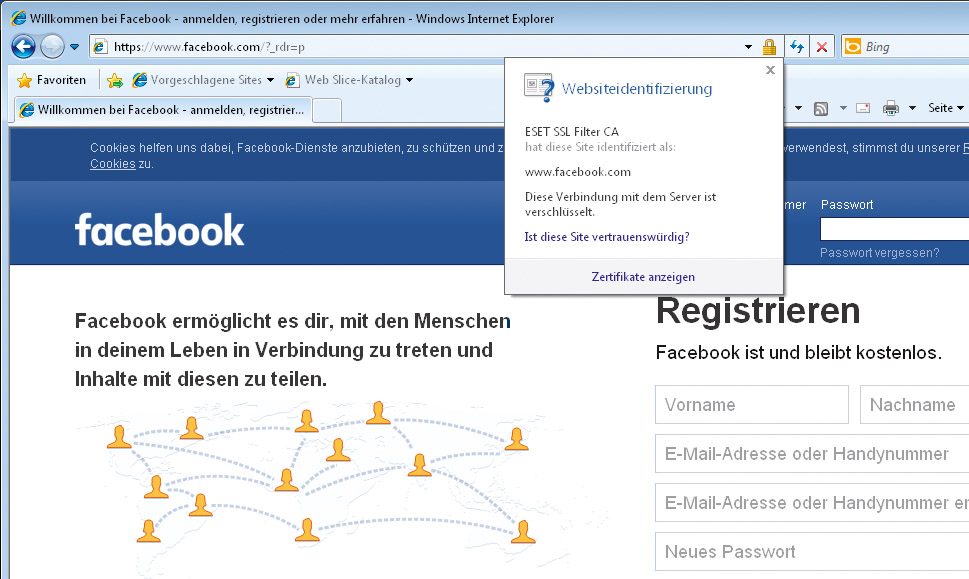Open a new blank tab
The image size is (969, 579).
(328, 111)
